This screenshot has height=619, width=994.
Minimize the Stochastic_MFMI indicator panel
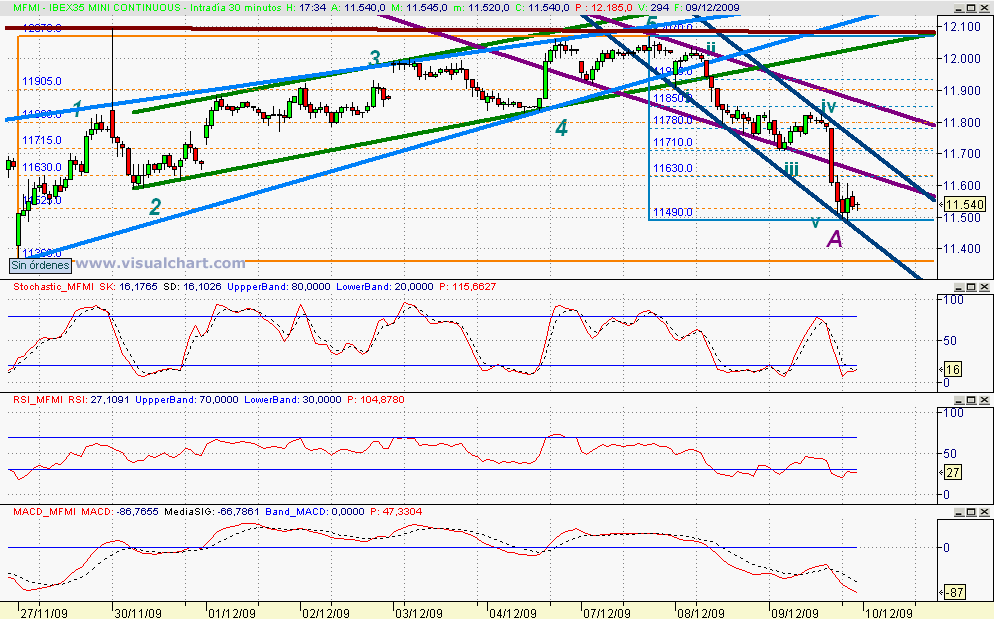(x=959, y=287)
